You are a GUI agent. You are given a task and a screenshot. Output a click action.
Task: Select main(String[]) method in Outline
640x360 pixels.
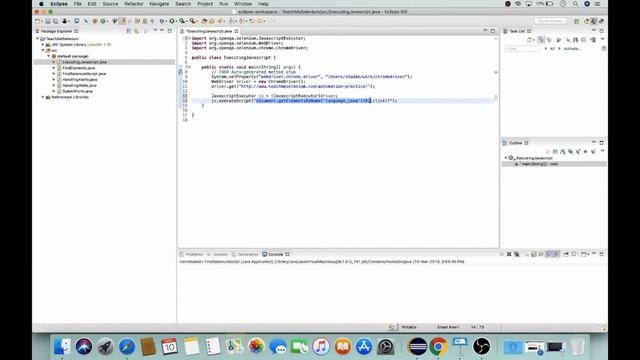(539, 164)
